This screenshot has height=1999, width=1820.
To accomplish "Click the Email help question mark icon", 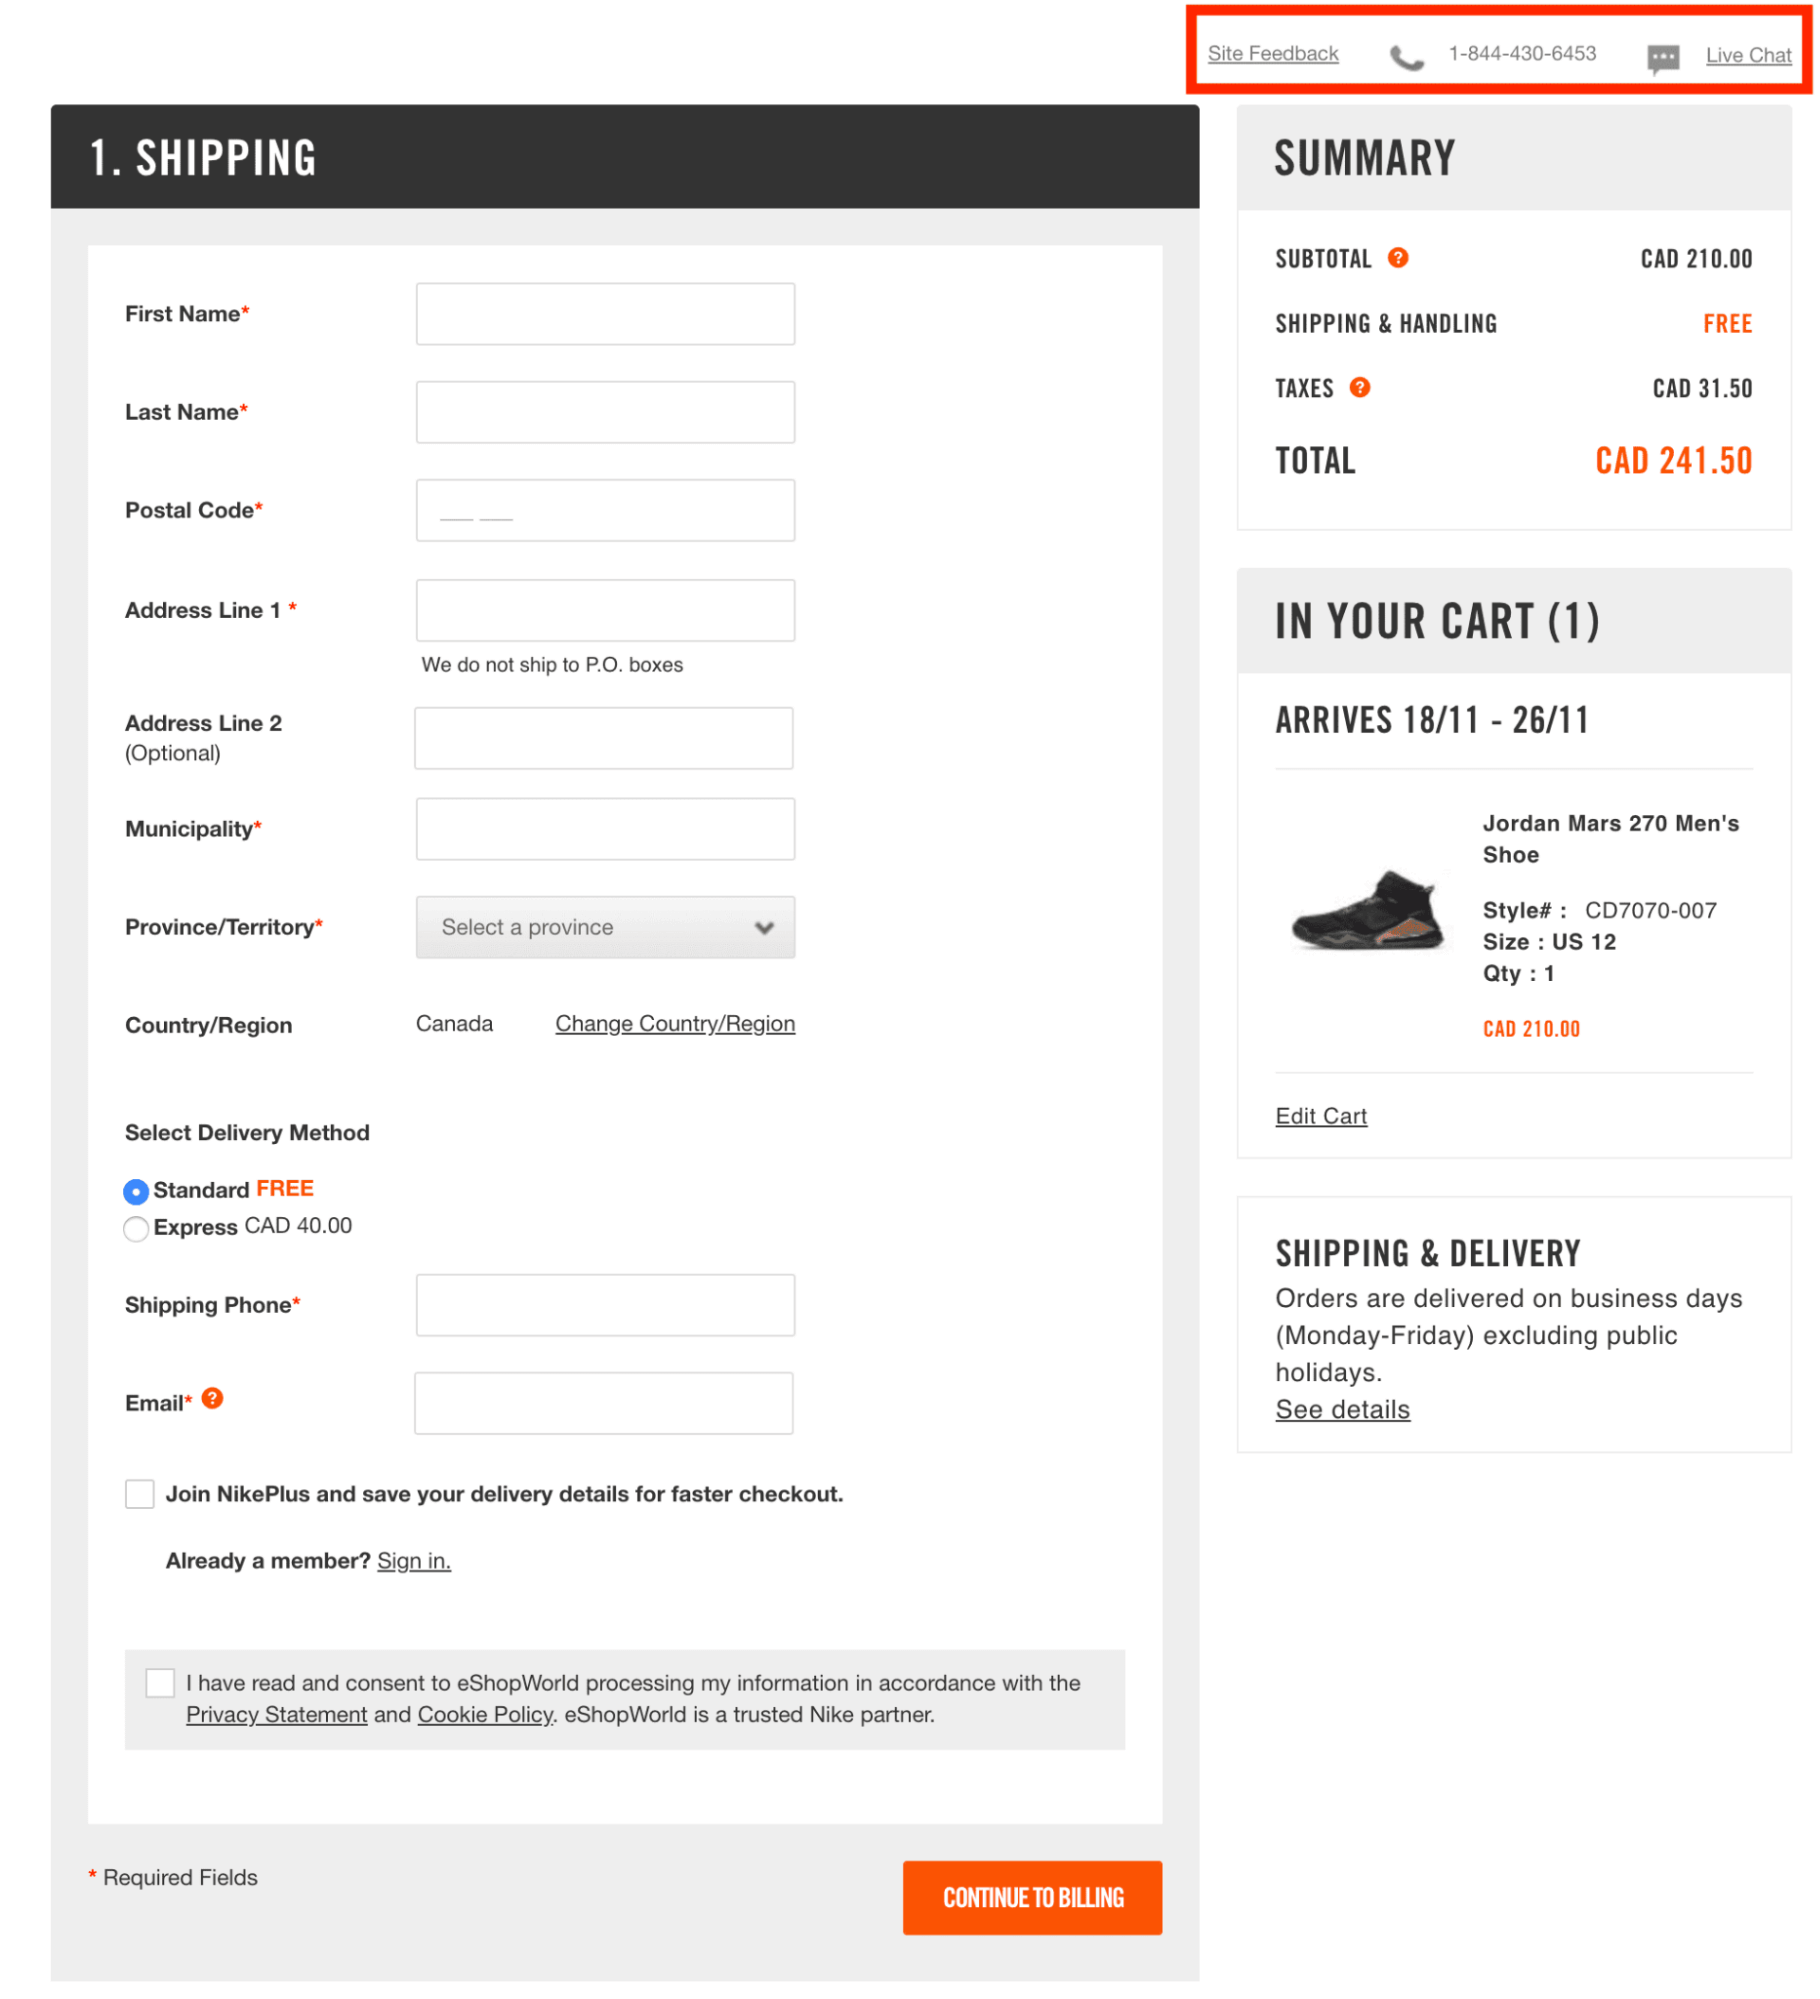I will coord(212,1398).
